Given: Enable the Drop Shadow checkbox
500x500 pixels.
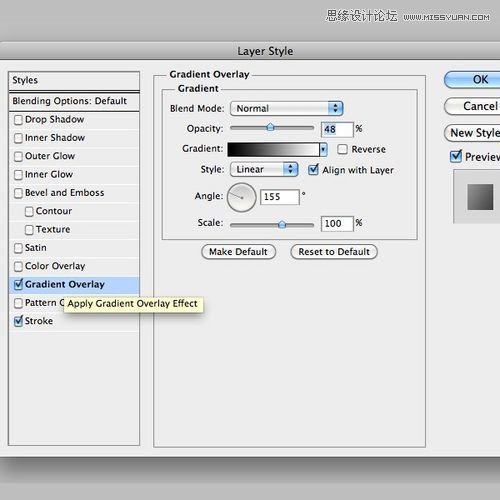Looking at the screenshot, I should click(18, 120).
